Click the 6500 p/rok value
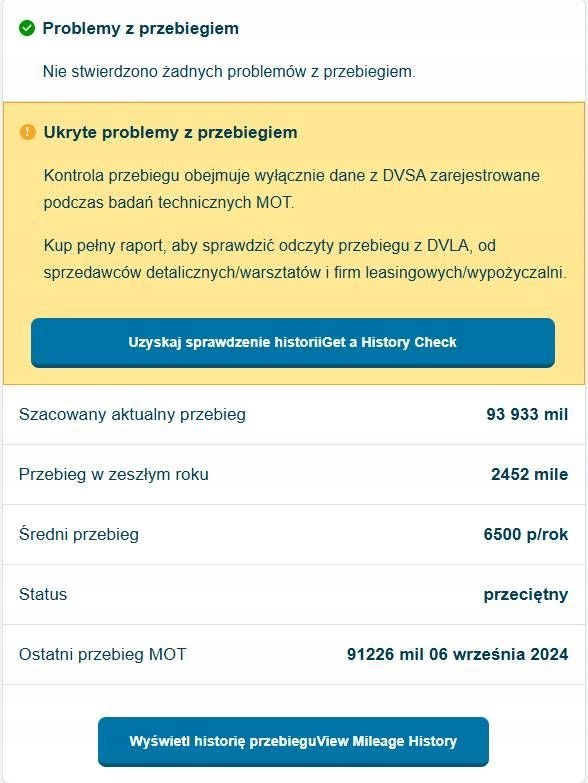The width and height of the screenshot is (588, 783). pos(526,534)
